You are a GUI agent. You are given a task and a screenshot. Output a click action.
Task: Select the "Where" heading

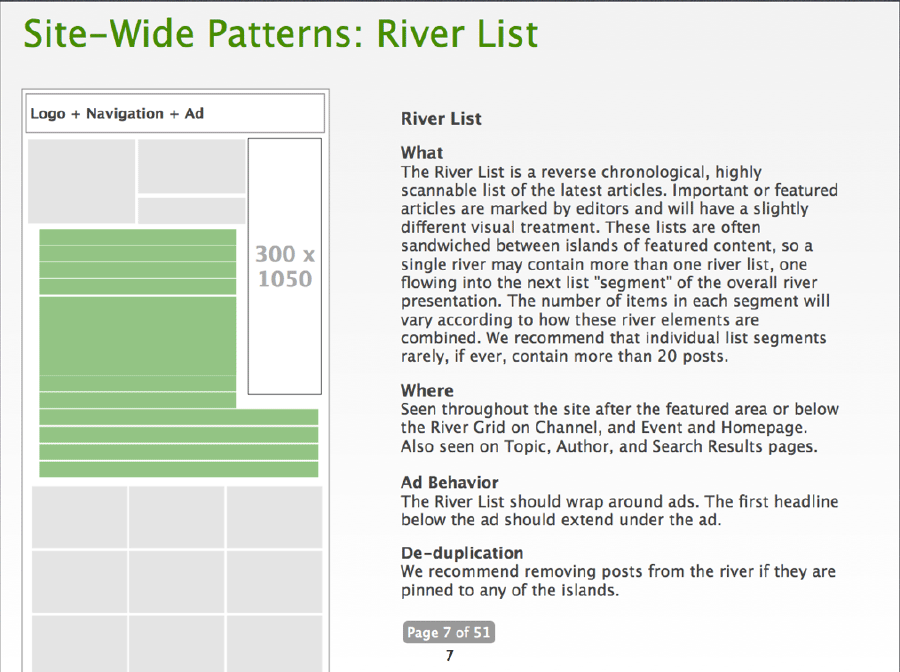pyautogui.click(x=427, y=390)
